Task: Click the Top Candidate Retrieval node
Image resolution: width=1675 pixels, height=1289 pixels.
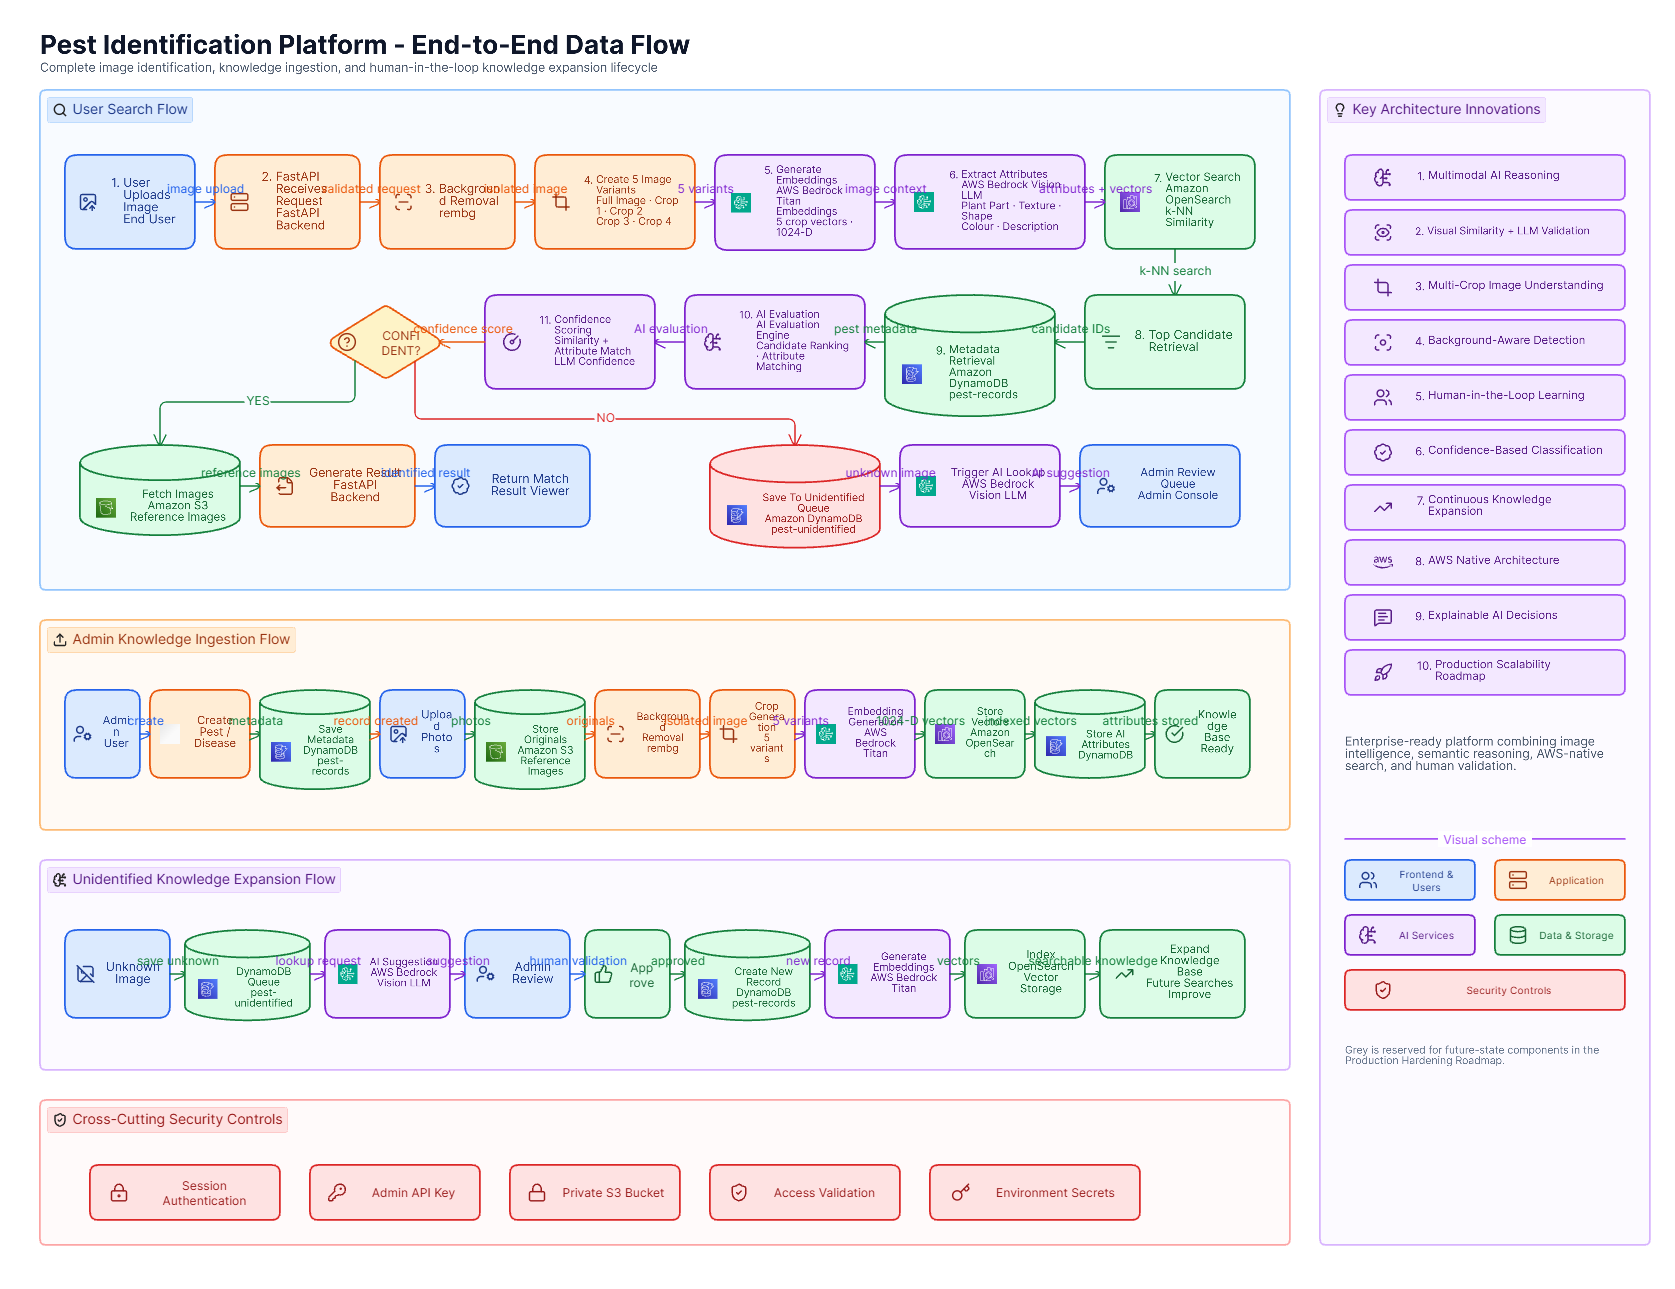Action: pyautogui.click(x=1165, y=342)
